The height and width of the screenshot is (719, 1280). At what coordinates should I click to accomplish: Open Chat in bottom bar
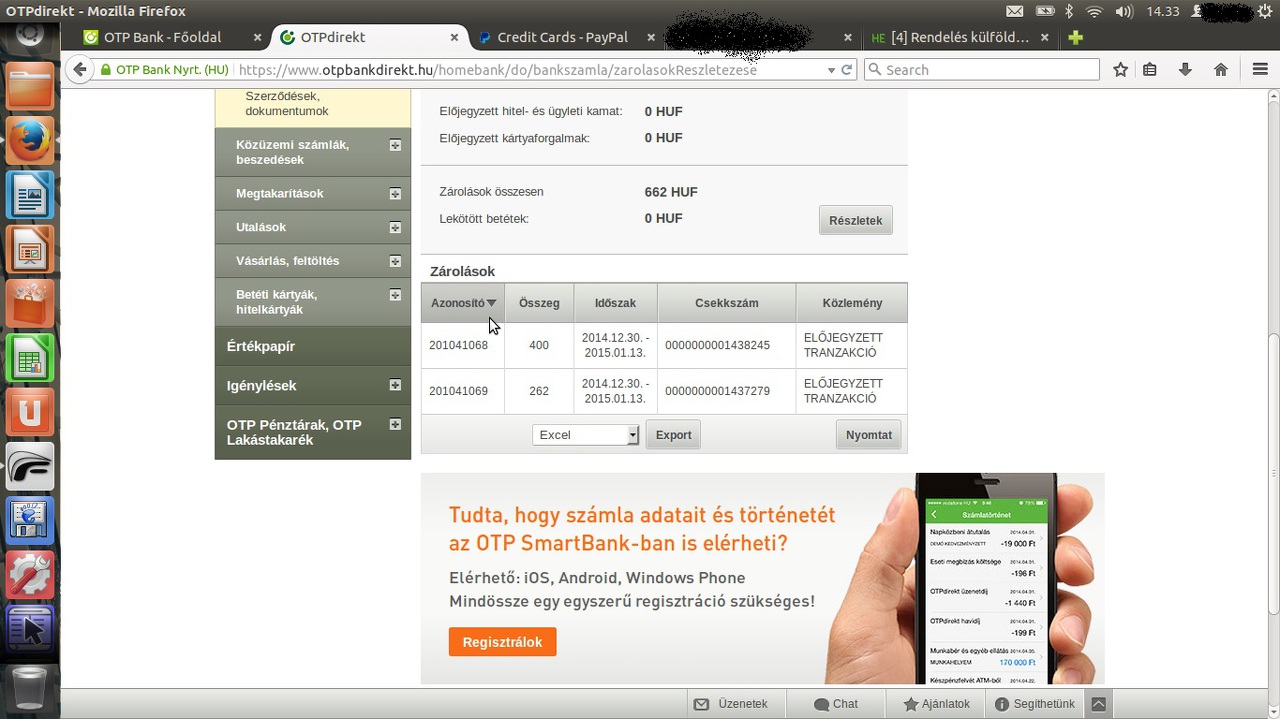(836, 704)
